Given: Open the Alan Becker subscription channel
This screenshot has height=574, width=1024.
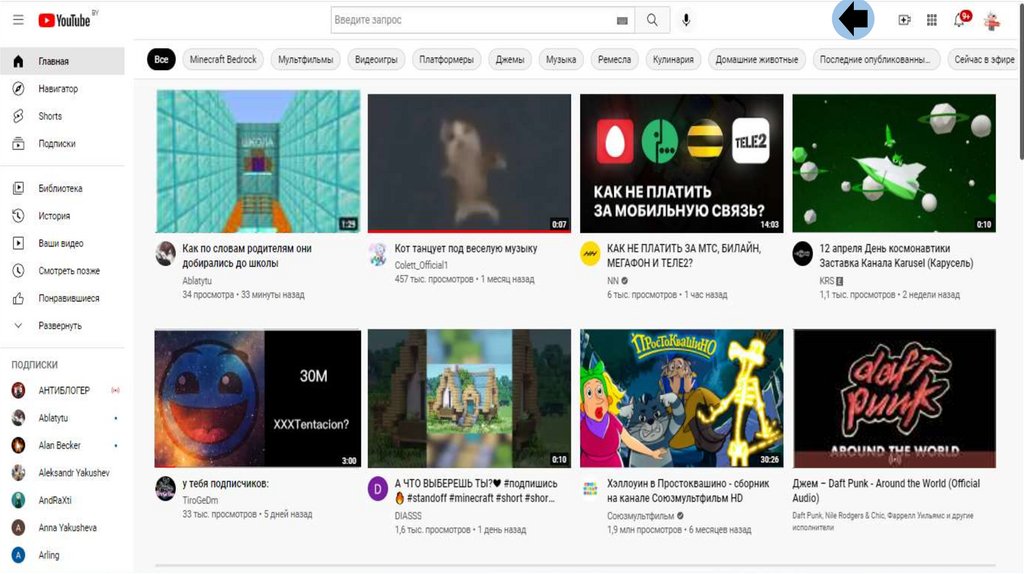Looking at the screenshot, I should pos(59,445).
